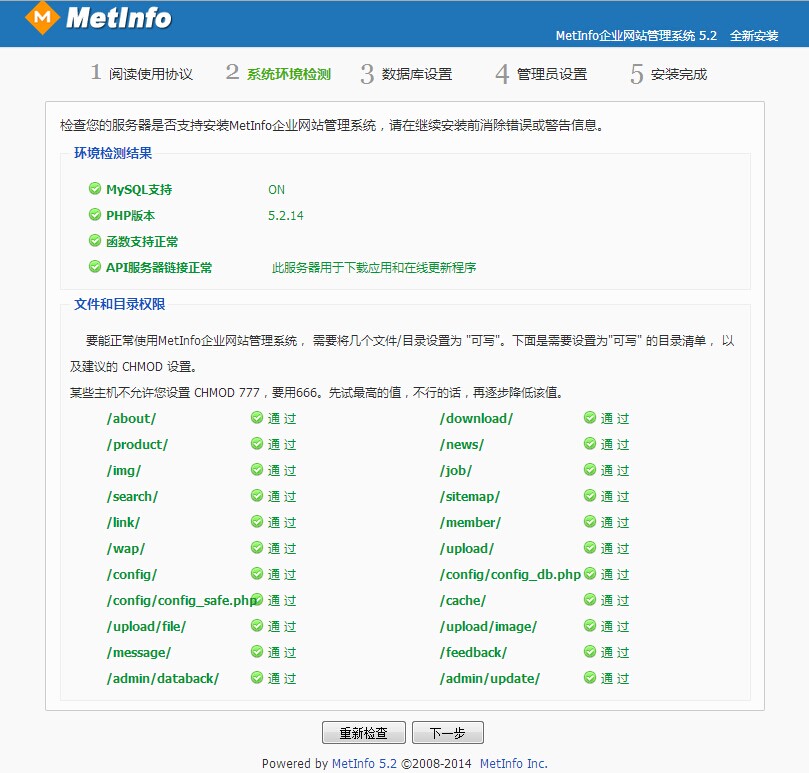Select step 3 数据库设置
The image size is (809, 773).
pos(406,74)
